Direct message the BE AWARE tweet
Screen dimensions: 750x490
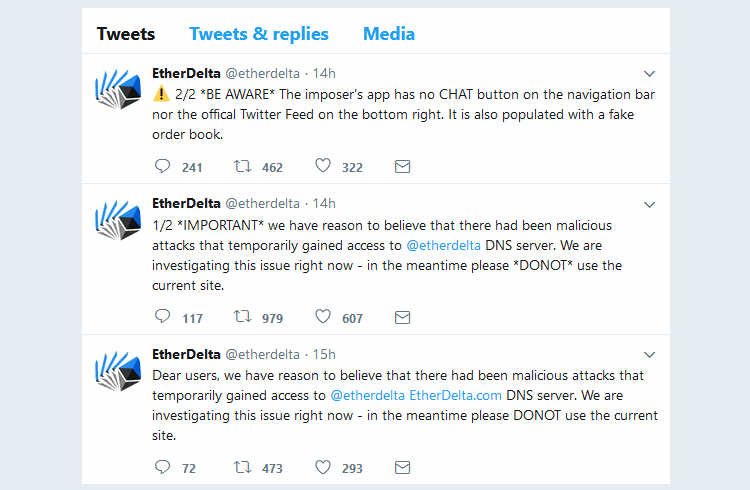coord(402,166)
